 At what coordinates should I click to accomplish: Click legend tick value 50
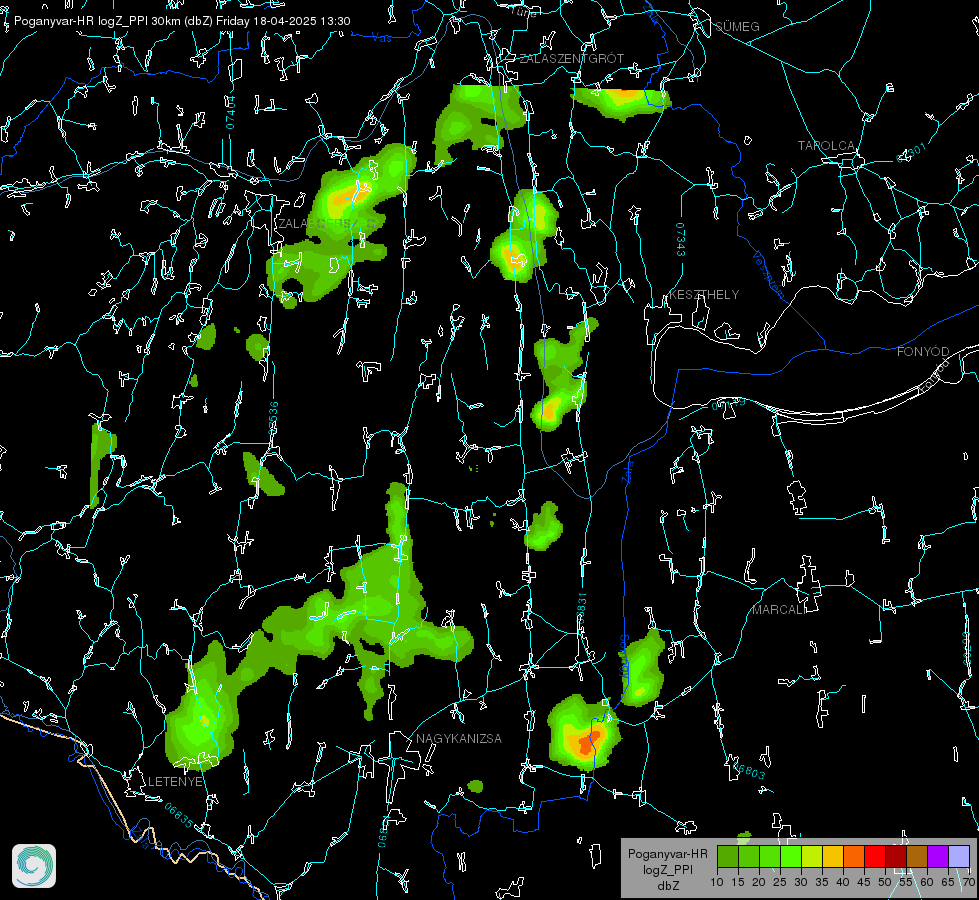click(x=885, y=882)
